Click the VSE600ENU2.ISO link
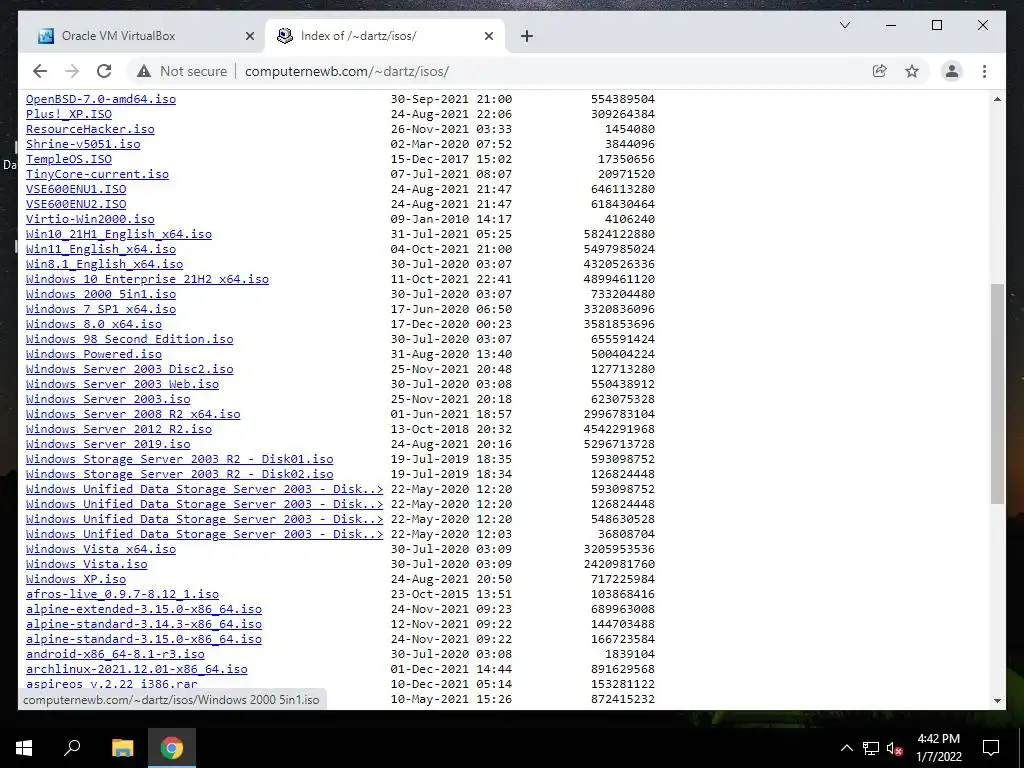The height and width of the screenshot is (768, 1024). pyautogui.click(x=76, y=204)
